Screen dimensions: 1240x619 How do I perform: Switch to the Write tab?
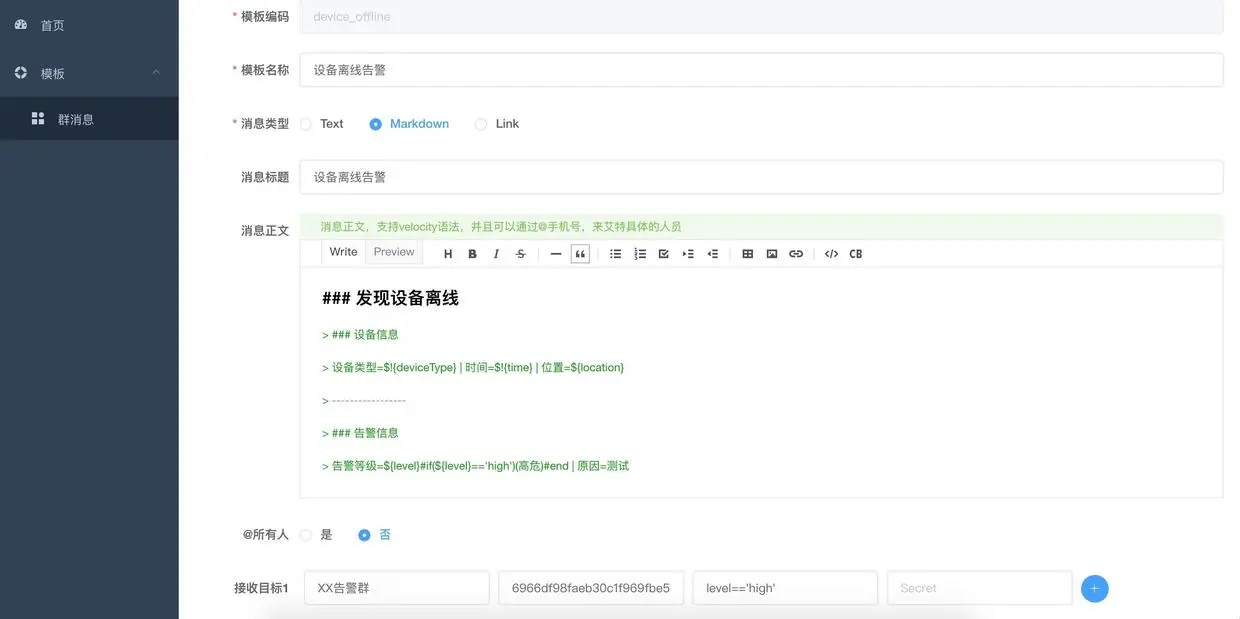[343, 252]
